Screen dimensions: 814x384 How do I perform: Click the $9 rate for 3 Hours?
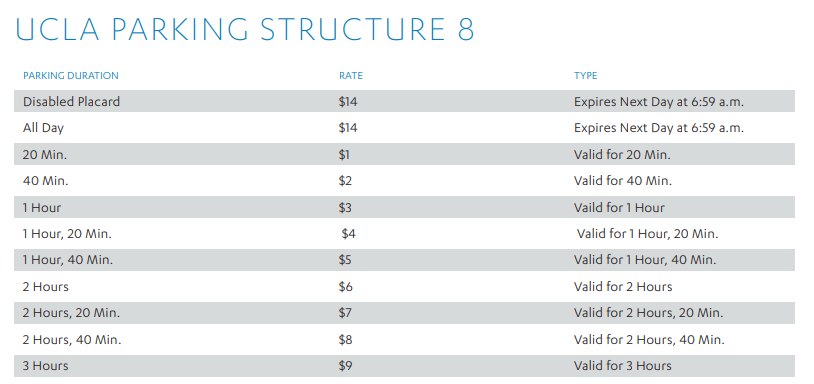345,366
